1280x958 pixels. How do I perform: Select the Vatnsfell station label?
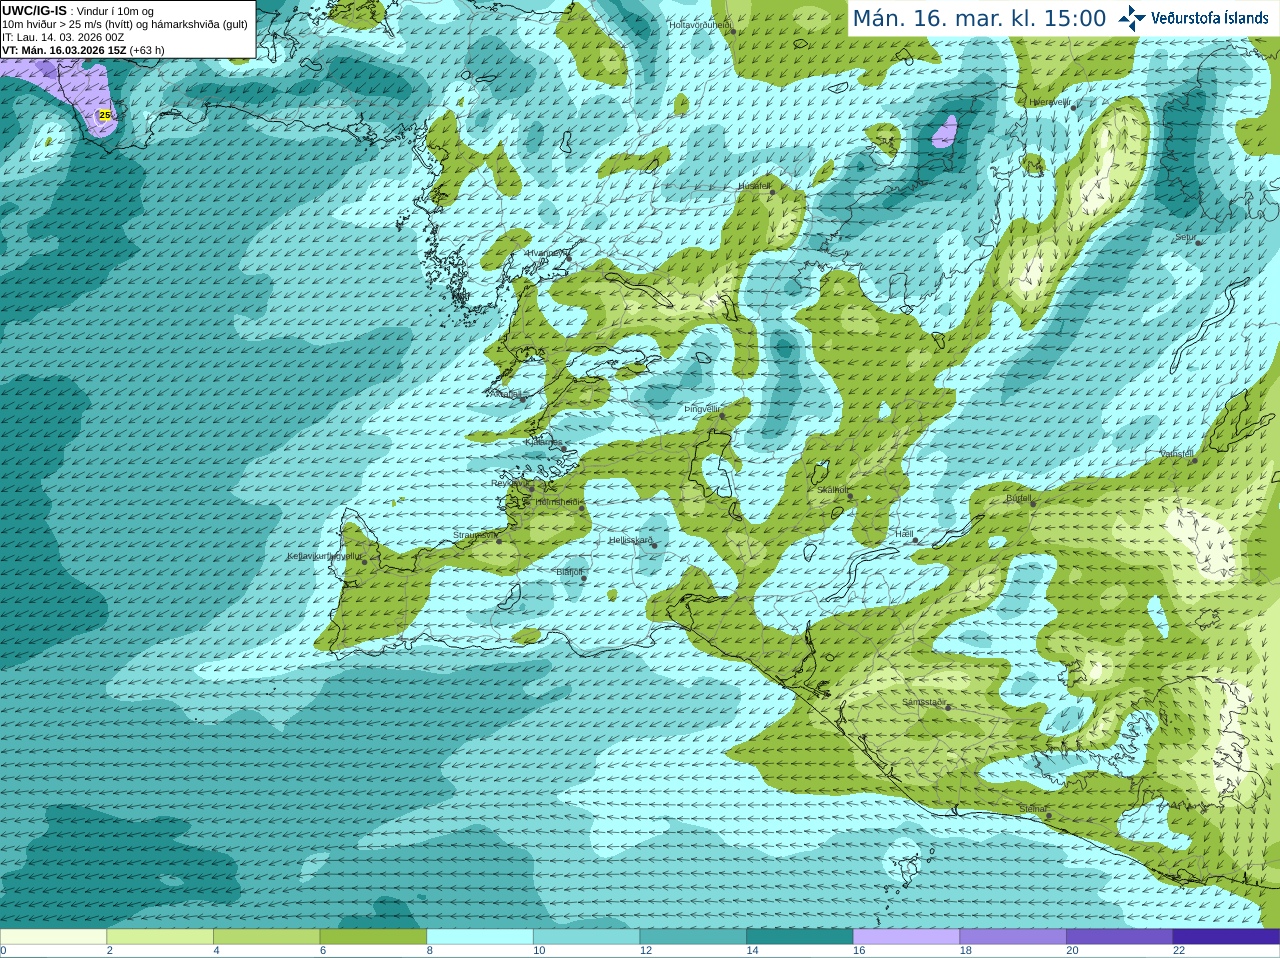click(1177, 454)
